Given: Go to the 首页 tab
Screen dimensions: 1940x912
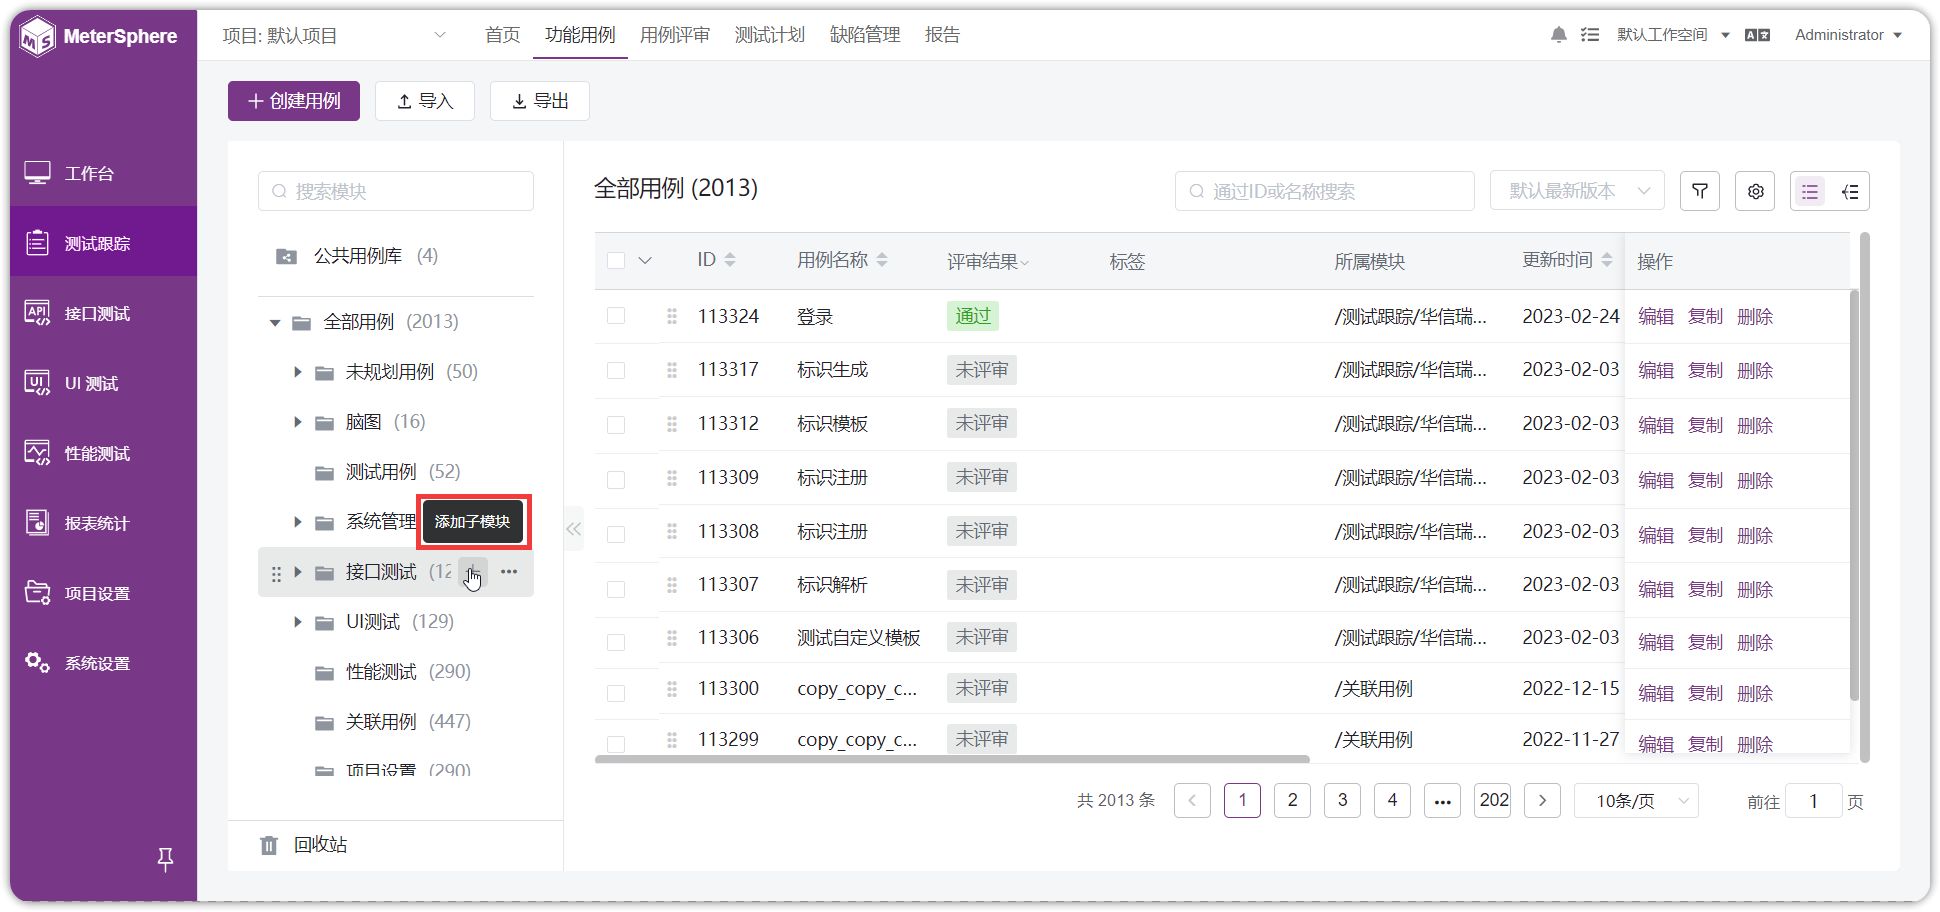Looking at the screenshot, I should point(502,35).
